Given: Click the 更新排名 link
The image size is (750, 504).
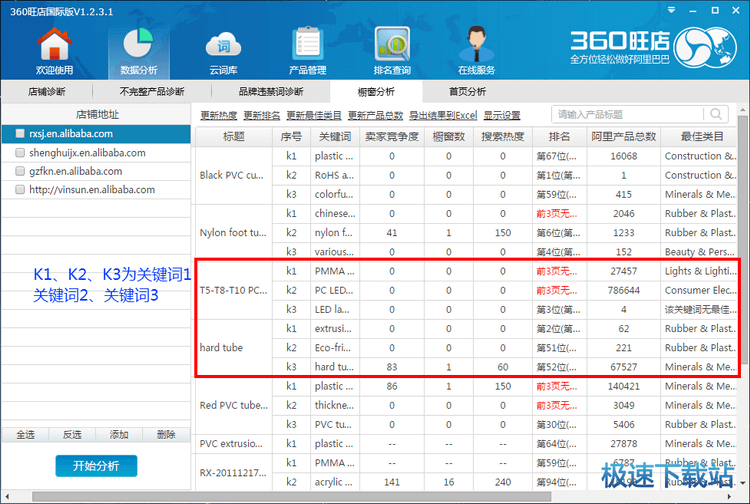Looking at the screenshot, I should tap(262, 115).
